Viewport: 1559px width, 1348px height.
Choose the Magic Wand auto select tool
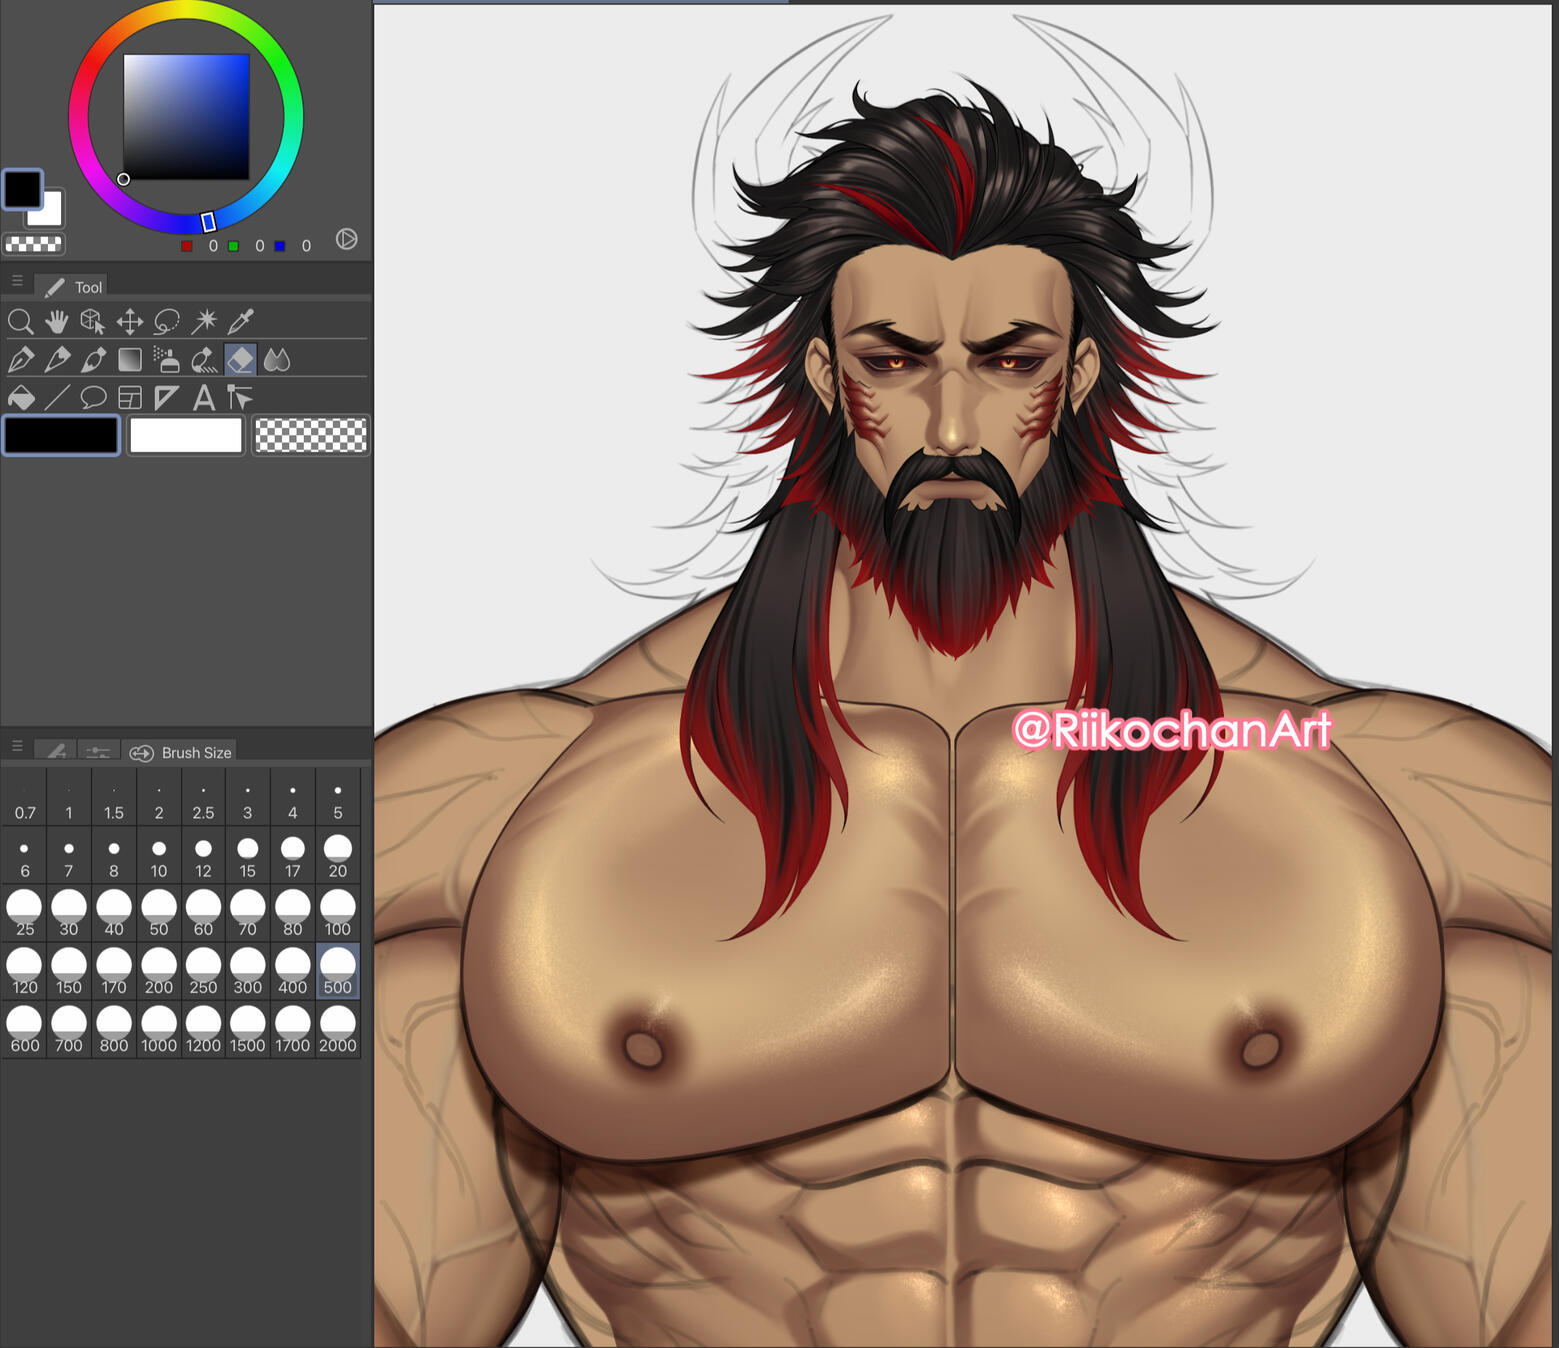[204, 321]
